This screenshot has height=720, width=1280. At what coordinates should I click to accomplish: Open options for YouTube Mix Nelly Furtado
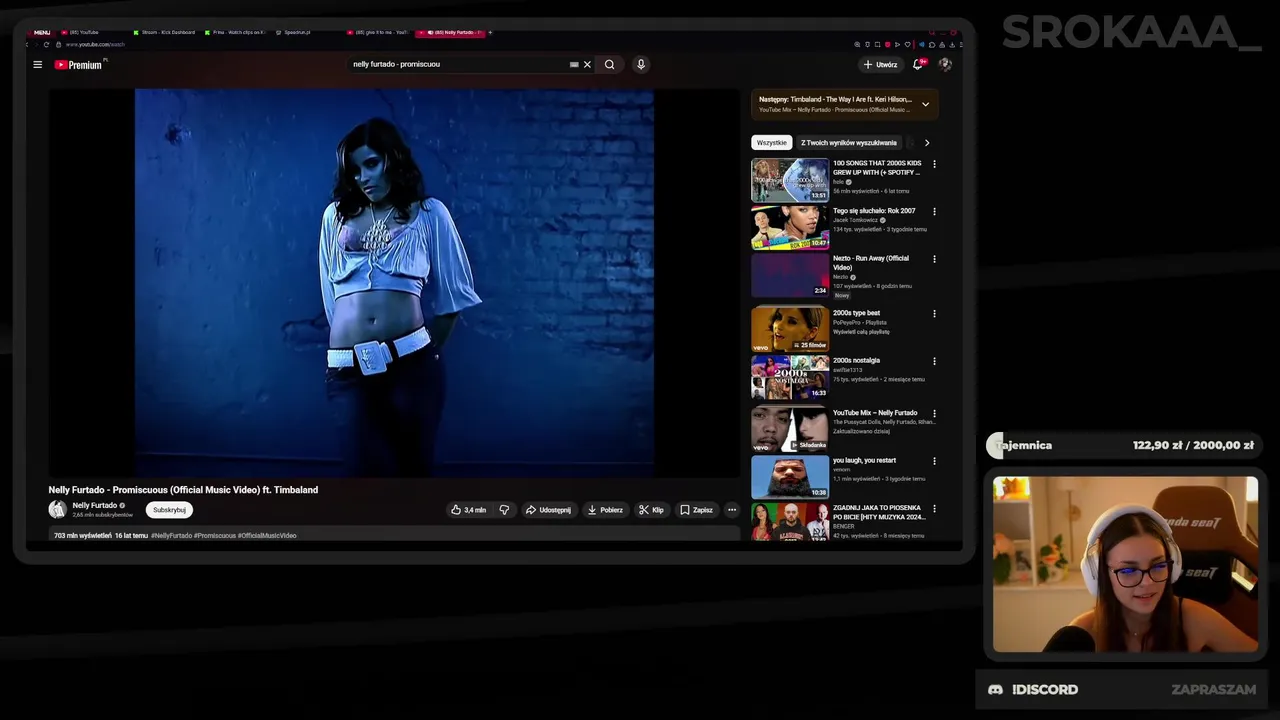(934, 413)
